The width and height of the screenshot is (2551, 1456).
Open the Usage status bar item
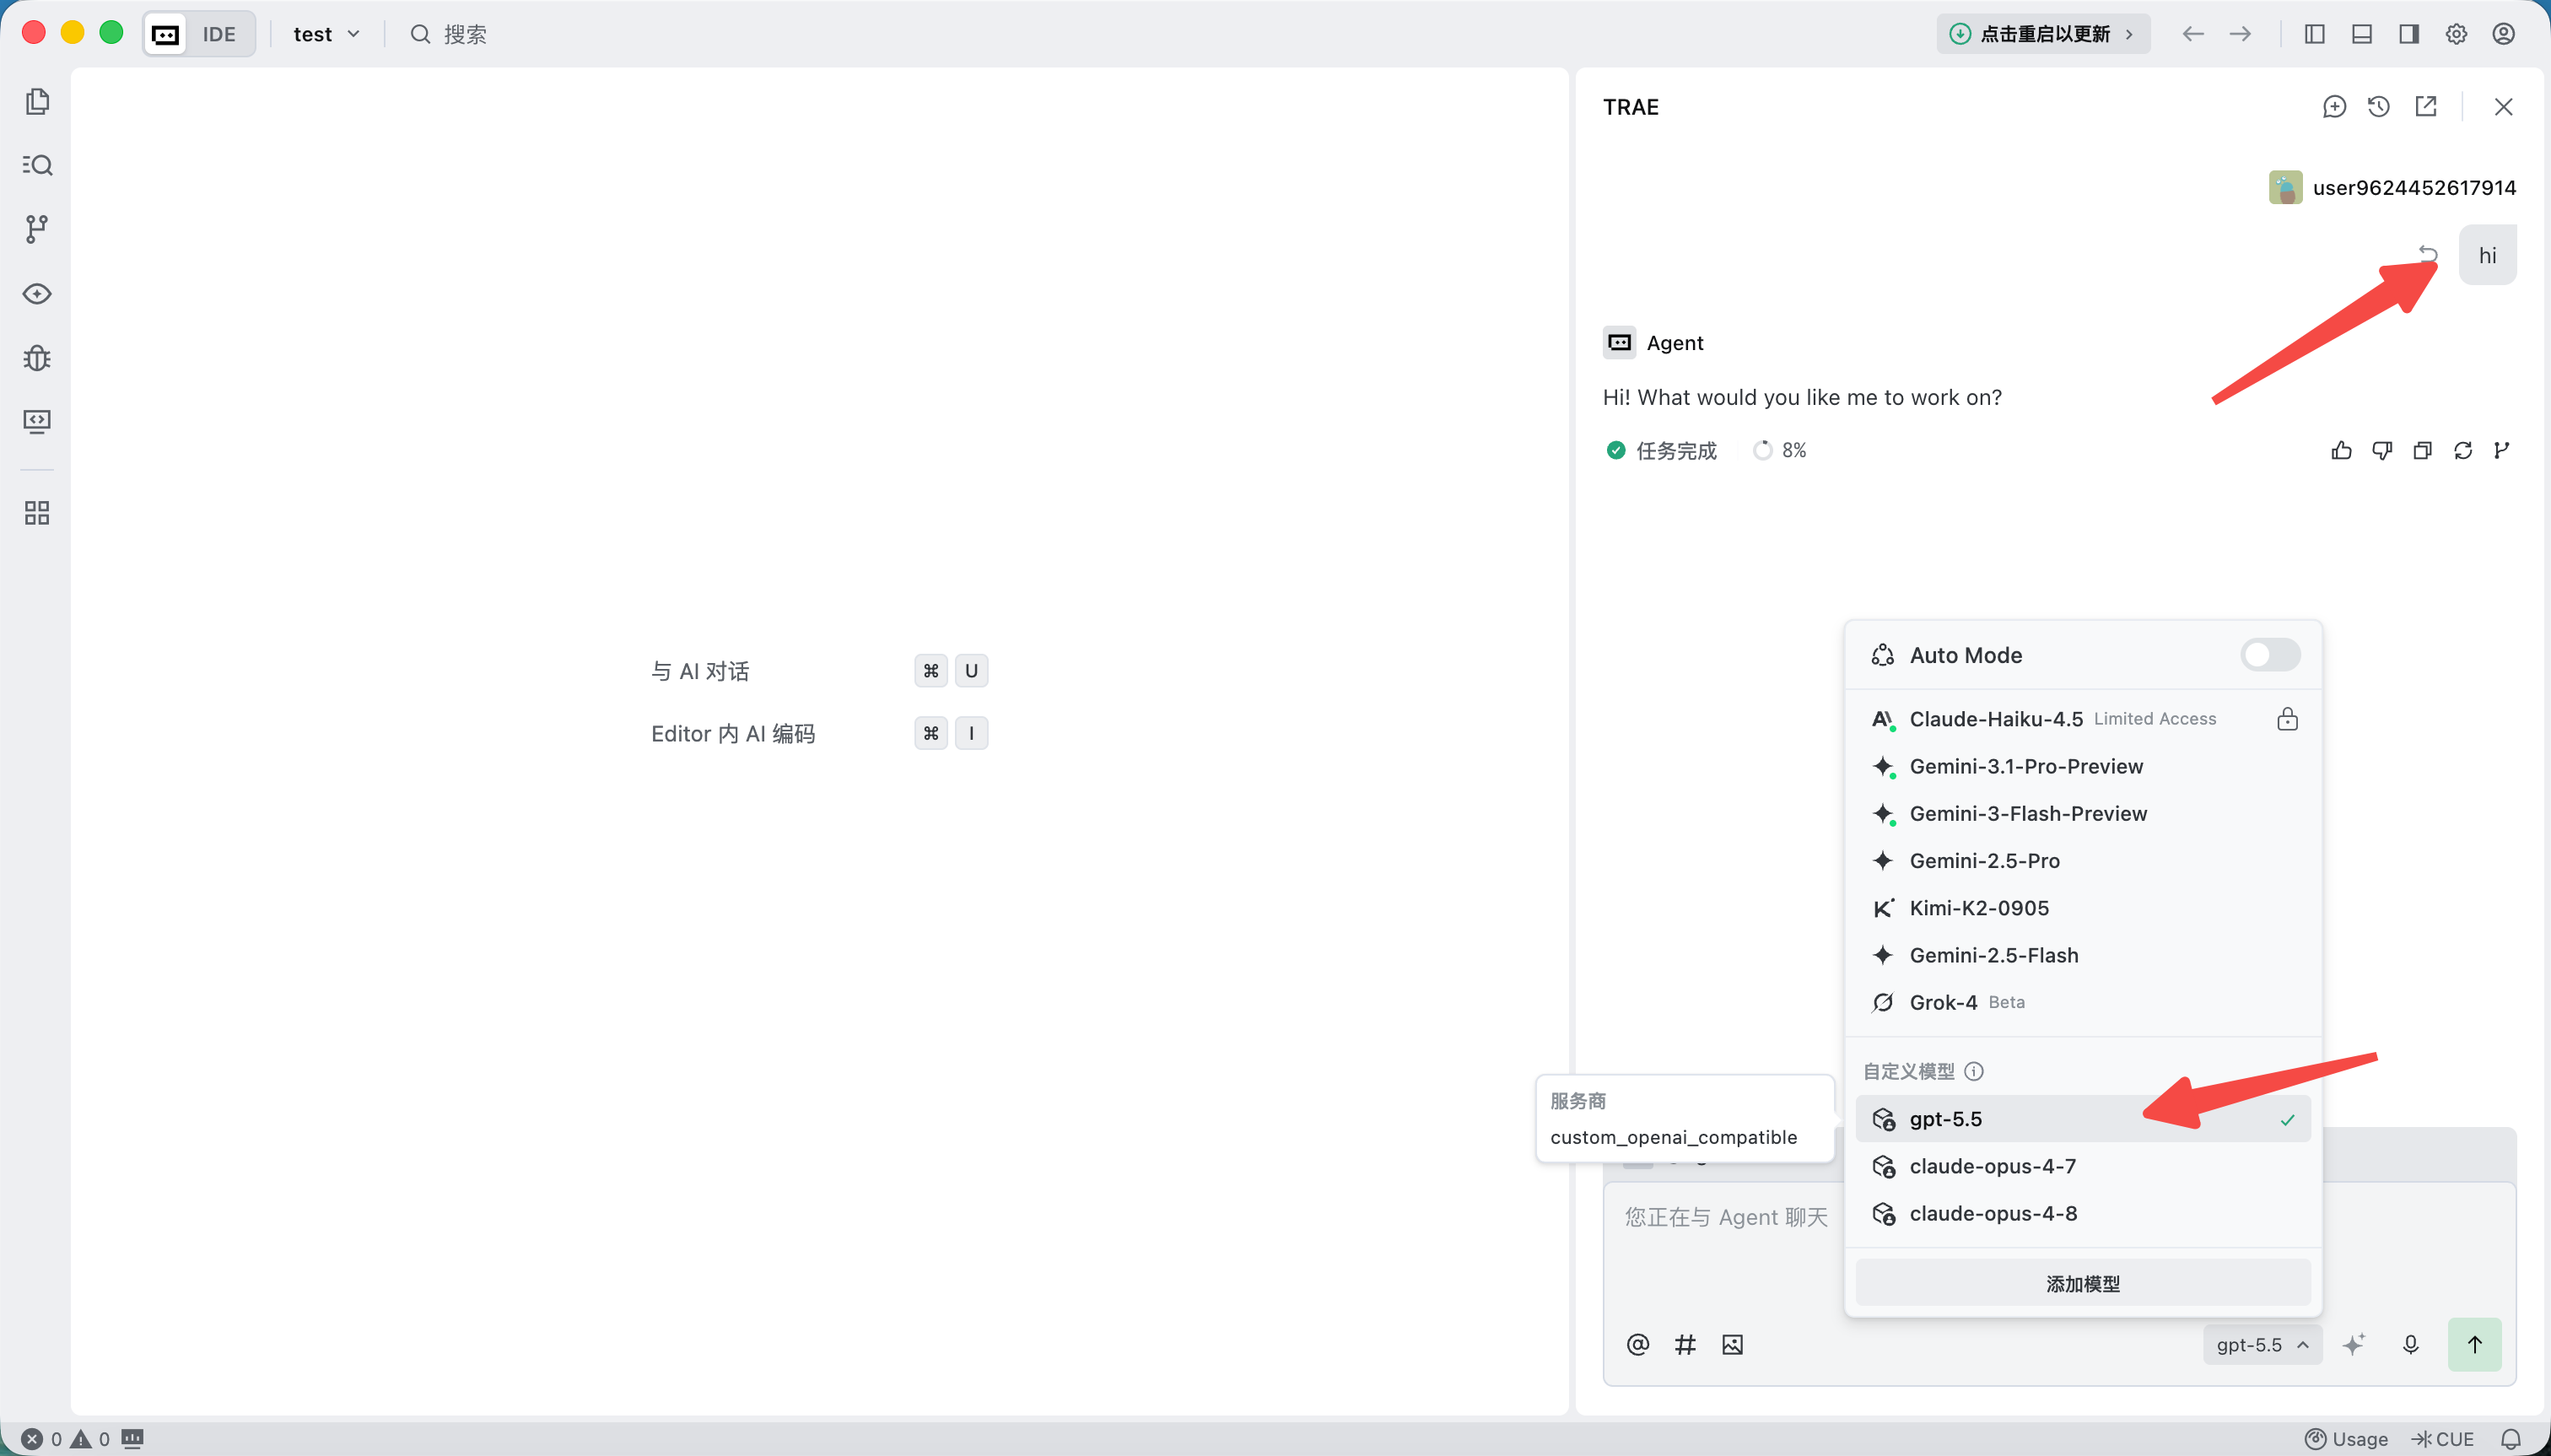pos(2346,1439)
